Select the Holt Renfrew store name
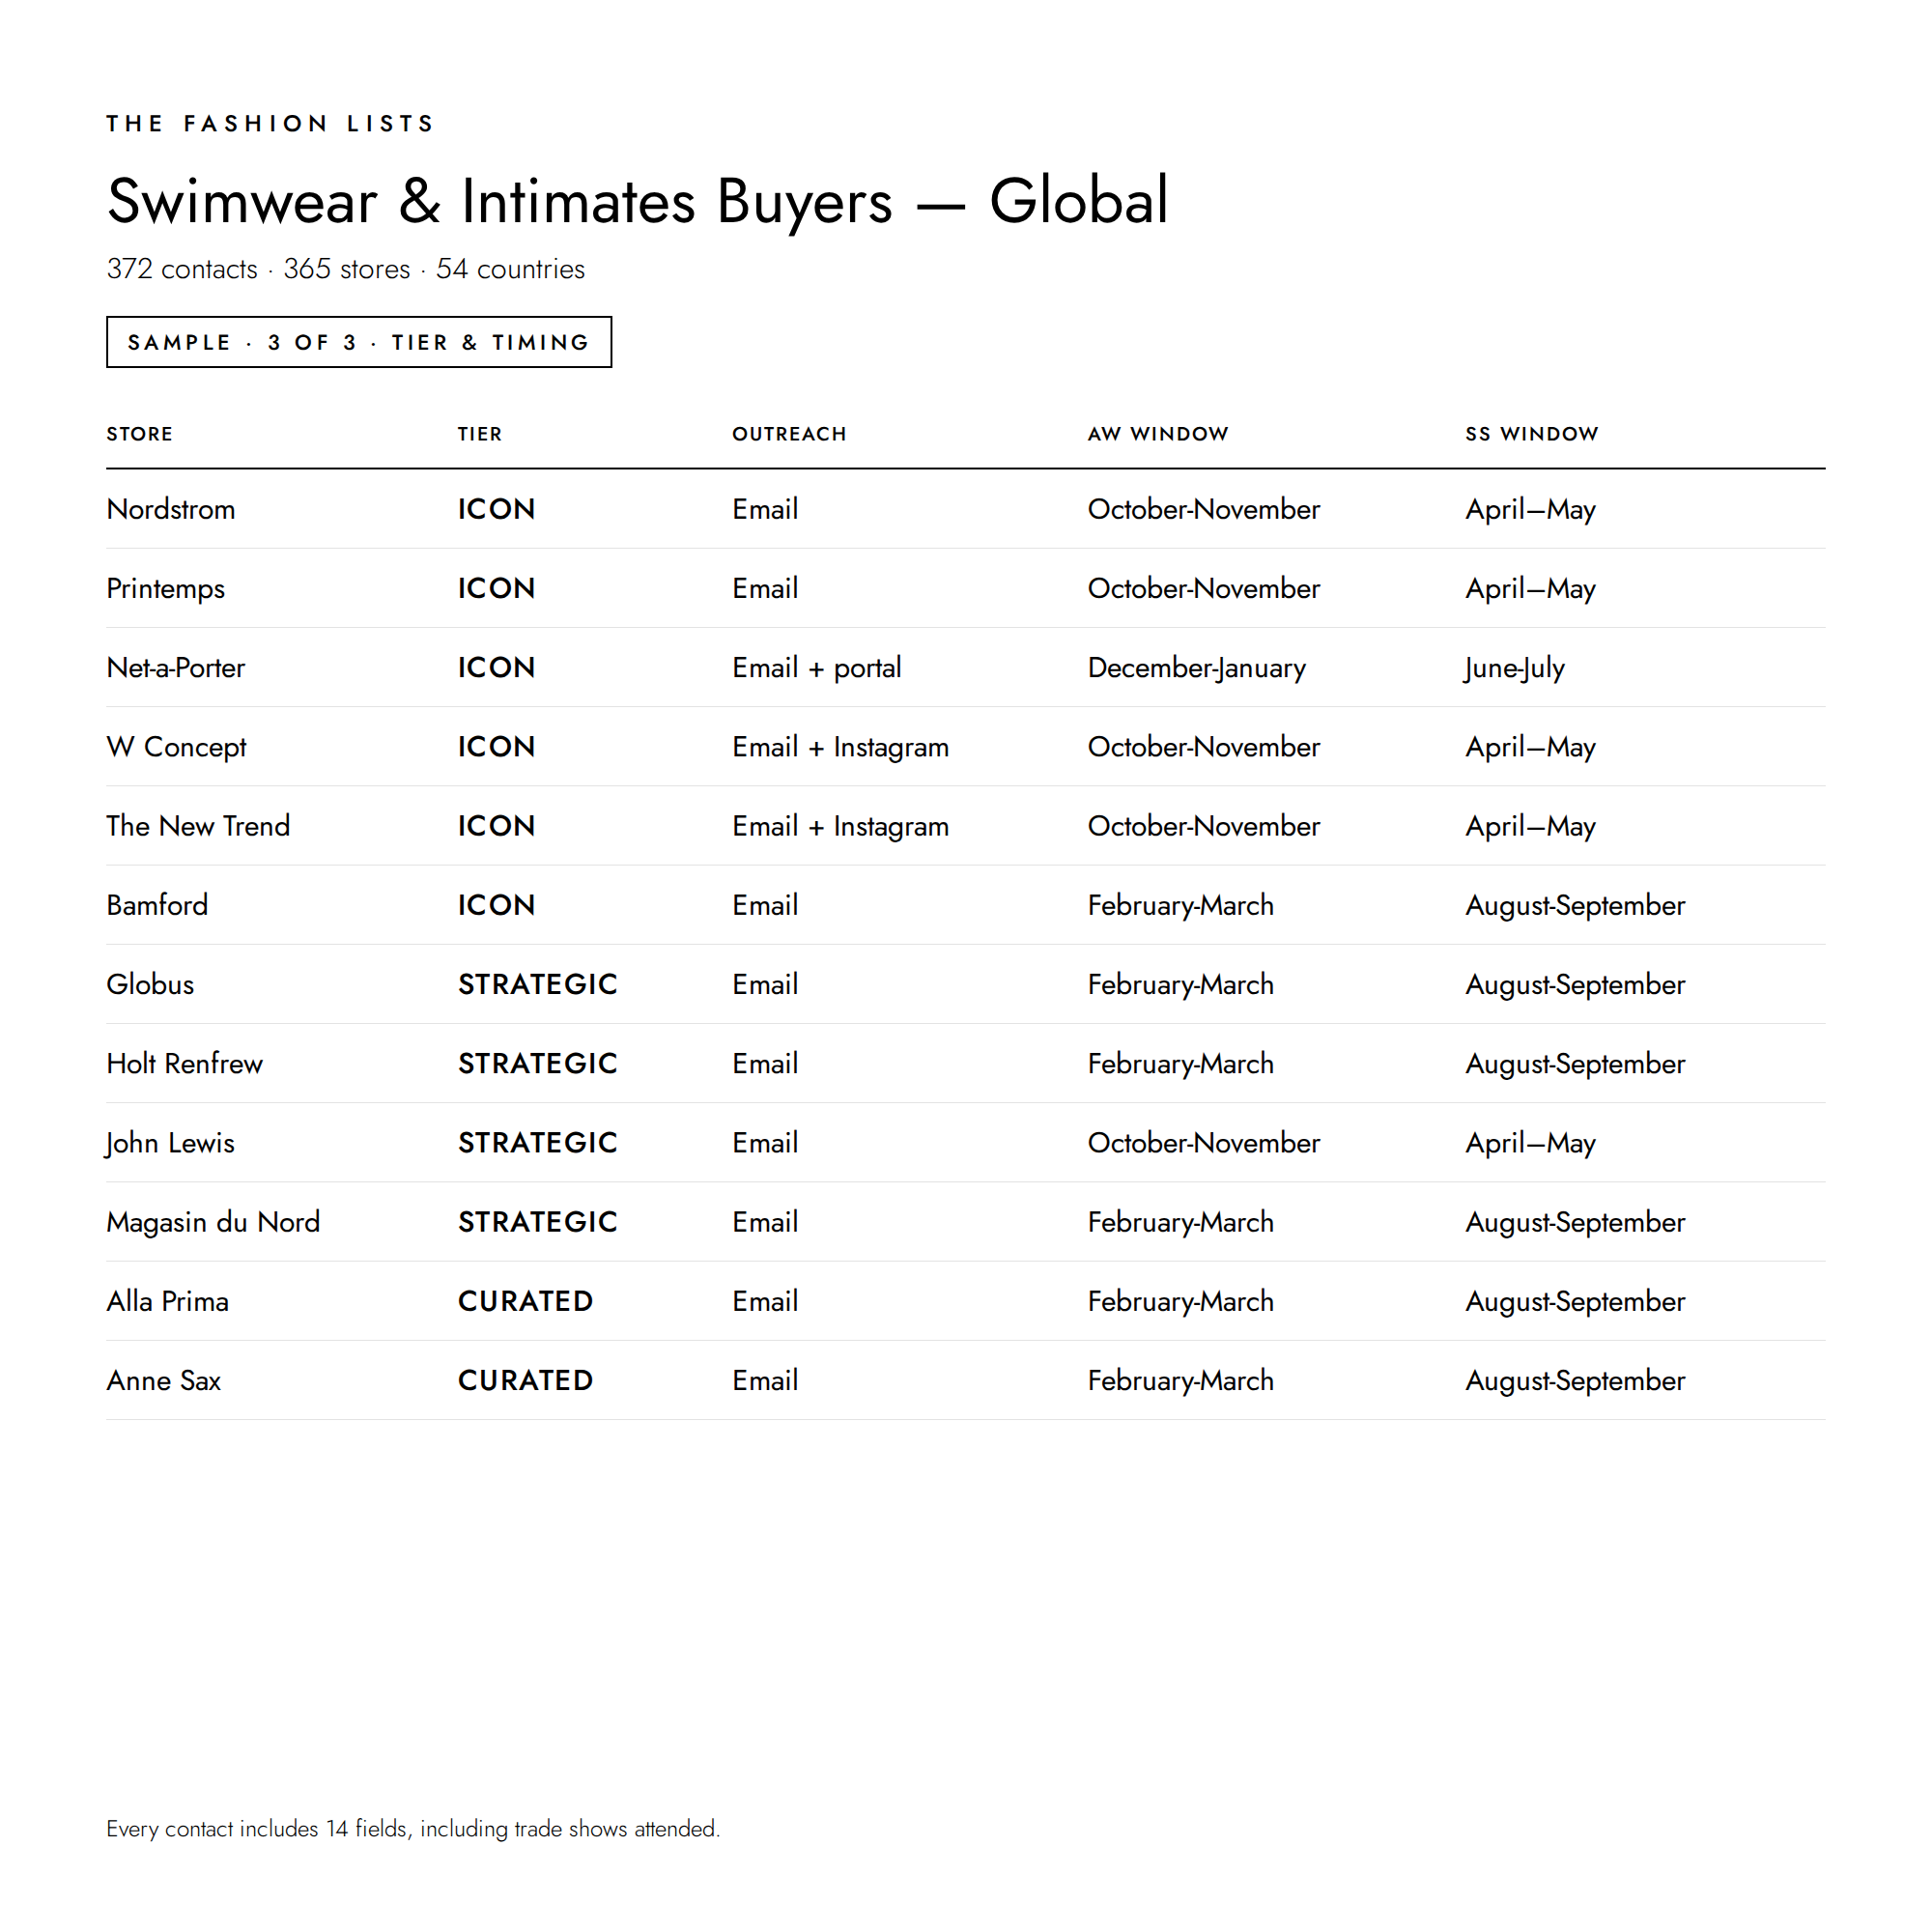This screenshot has width=1932, height=1932. point(185,1063)
